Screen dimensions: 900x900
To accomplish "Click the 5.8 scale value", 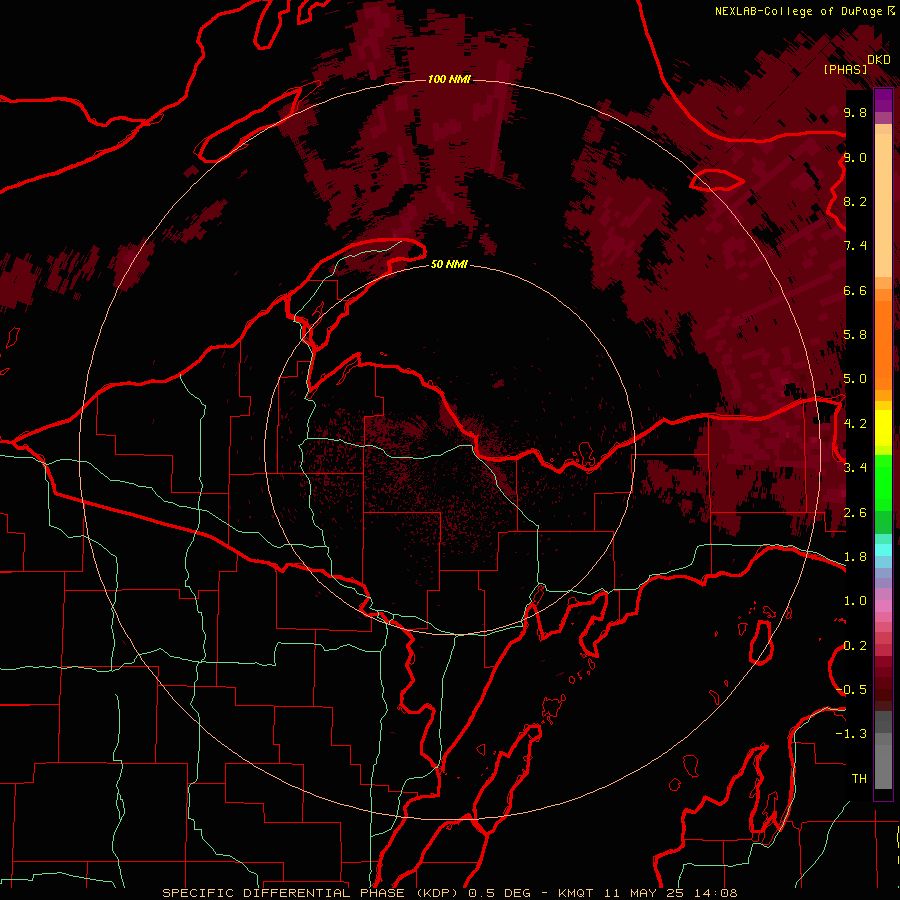I will [855, 335].
